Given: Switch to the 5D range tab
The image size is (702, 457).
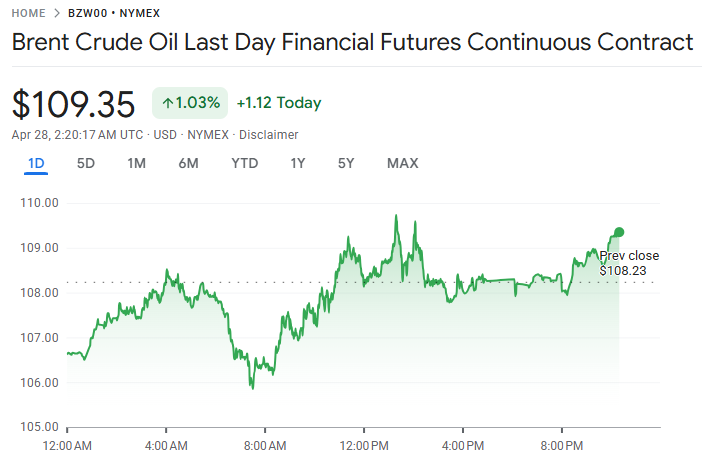Looking at the screenshot, I should (86, 163).
